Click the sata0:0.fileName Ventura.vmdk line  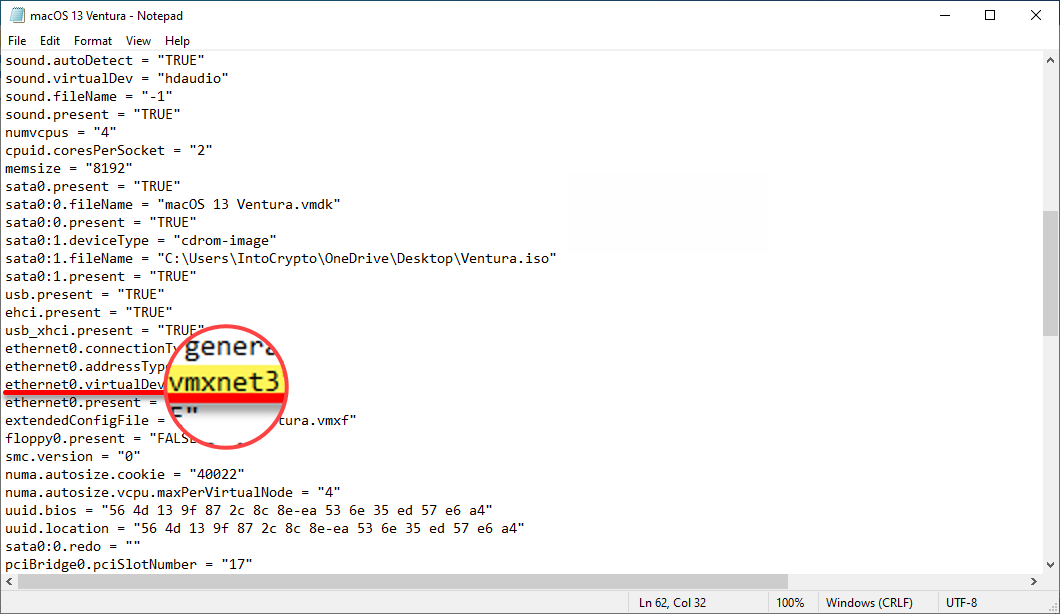tap(173, 204)
